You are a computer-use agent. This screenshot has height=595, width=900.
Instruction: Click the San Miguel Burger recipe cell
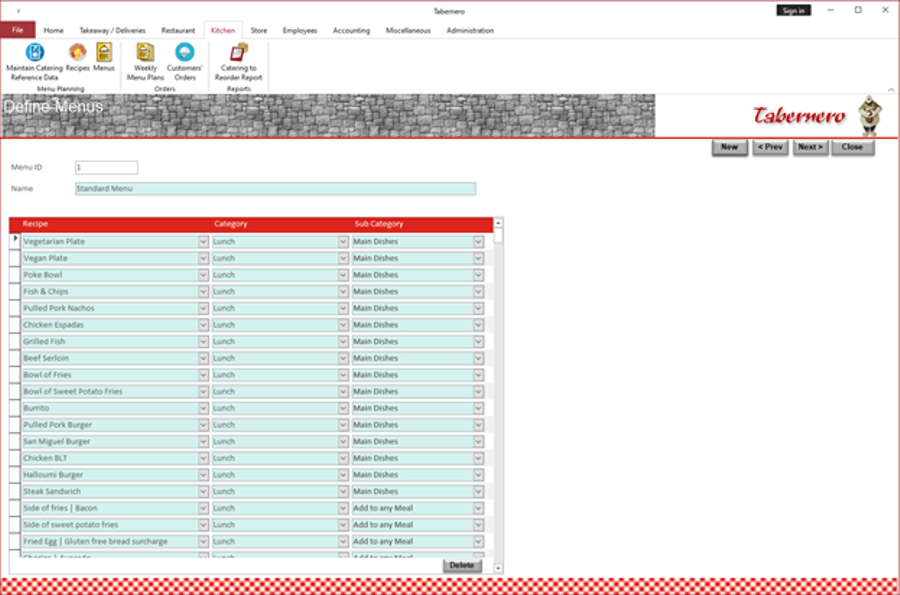point(111,442)
